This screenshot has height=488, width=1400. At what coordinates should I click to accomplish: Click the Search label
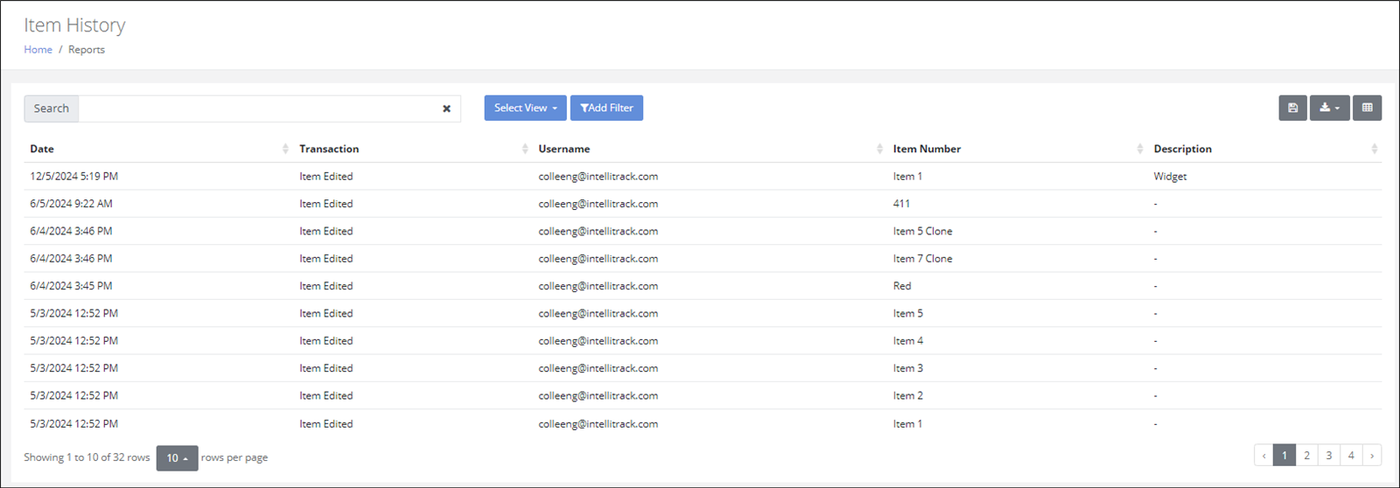click(x=51, y=109)
